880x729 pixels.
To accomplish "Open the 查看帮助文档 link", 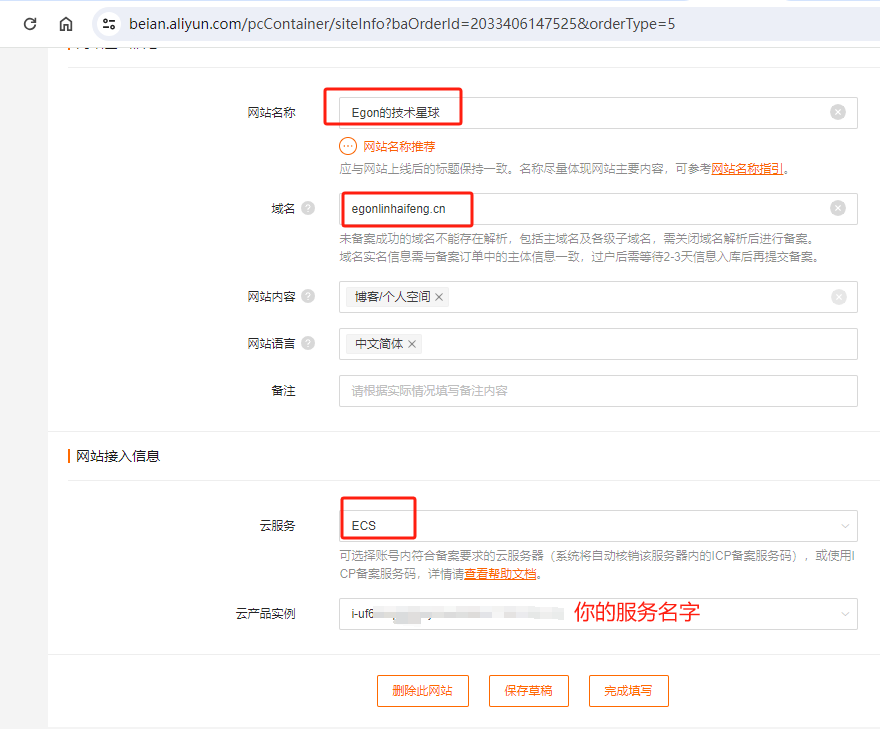I will pyautogui.click(x=500, y=575).
